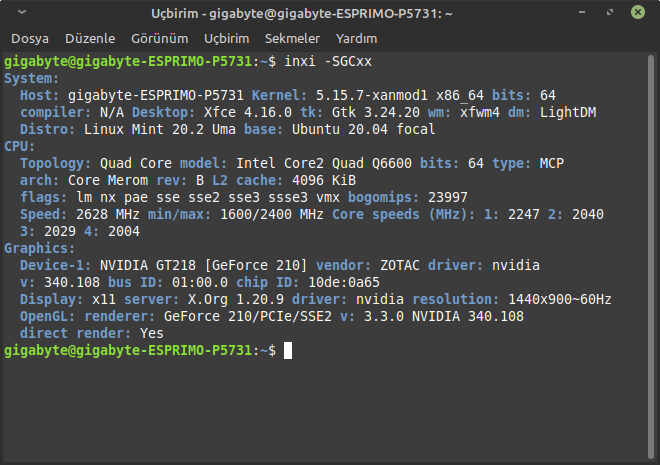Click the text 'Gtk 3.24.20'
660x465 pixels.
376,112
